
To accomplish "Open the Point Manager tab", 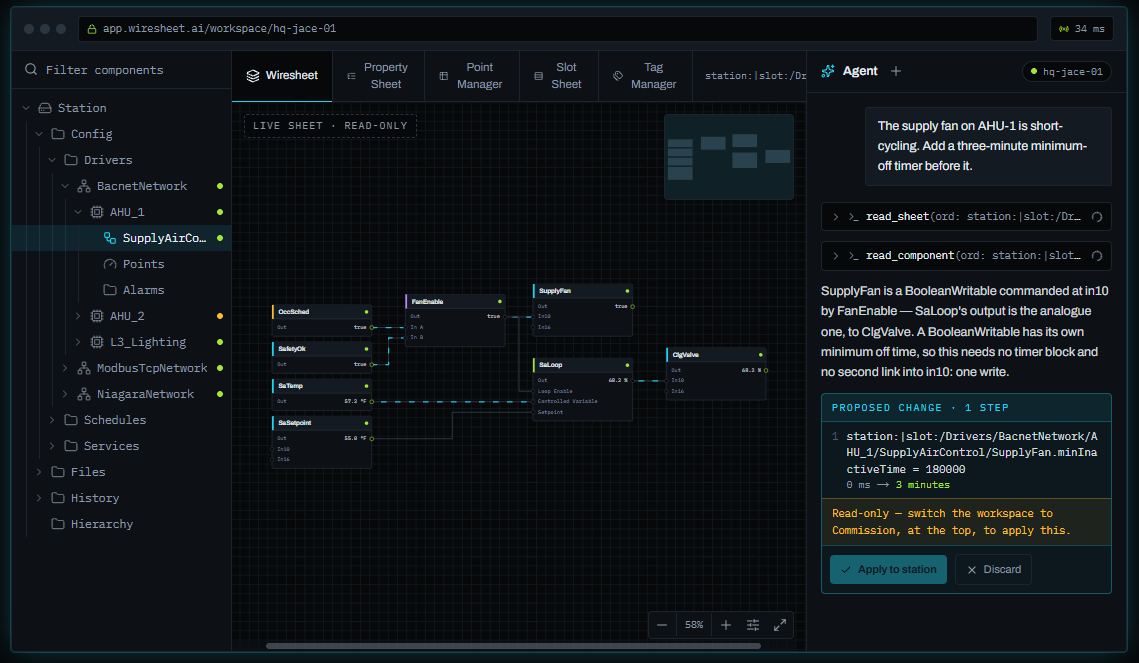I will pyautogui.click(x=472, y=76).
